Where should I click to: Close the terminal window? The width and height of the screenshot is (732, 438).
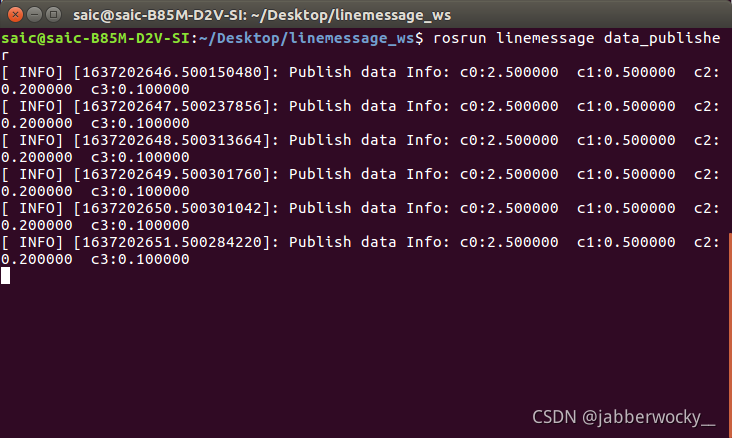click(15, 14)
